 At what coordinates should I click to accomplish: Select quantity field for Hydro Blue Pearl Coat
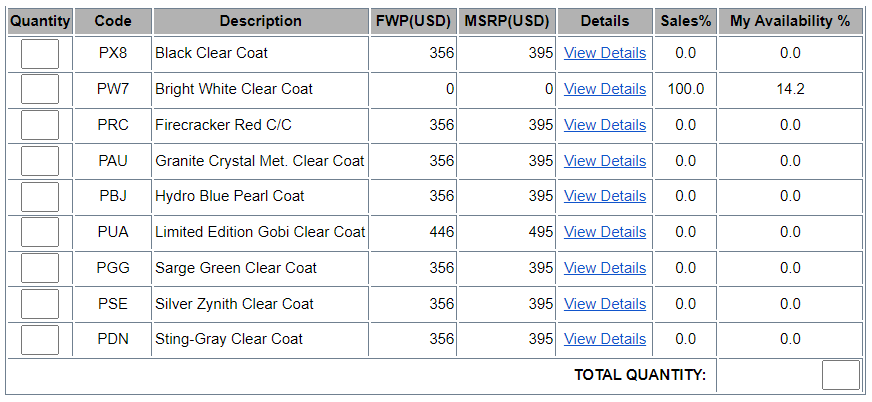point(40,197)
